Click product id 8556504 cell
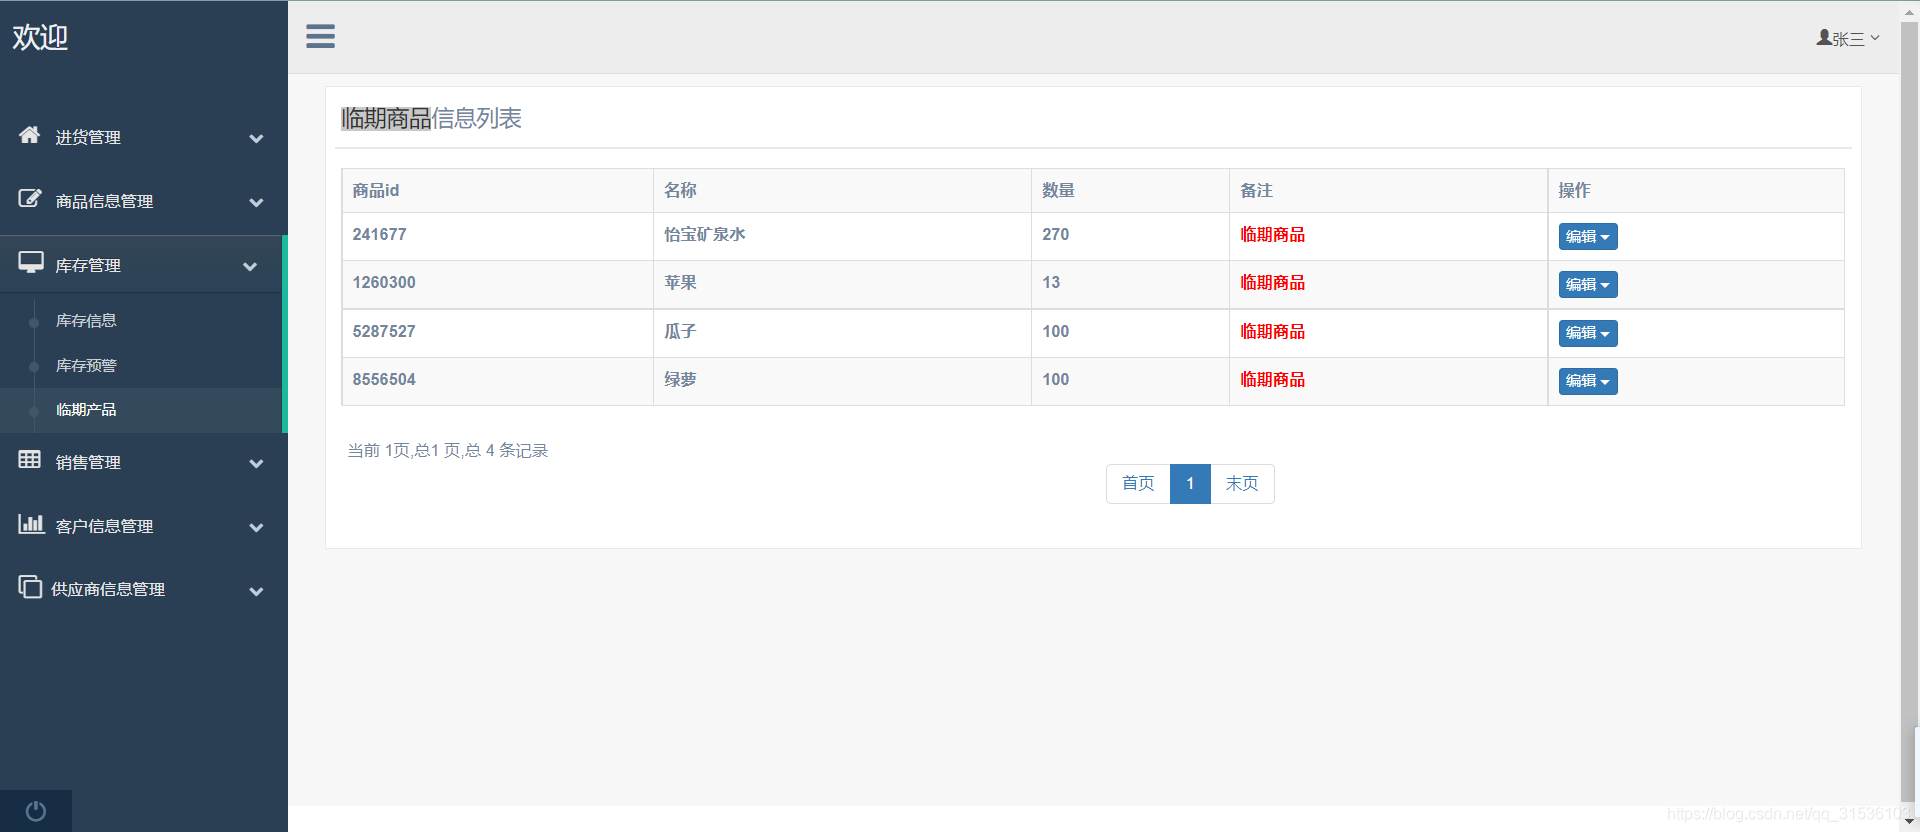The height and width of the screenshot is (832, 1920). (498, 381)
